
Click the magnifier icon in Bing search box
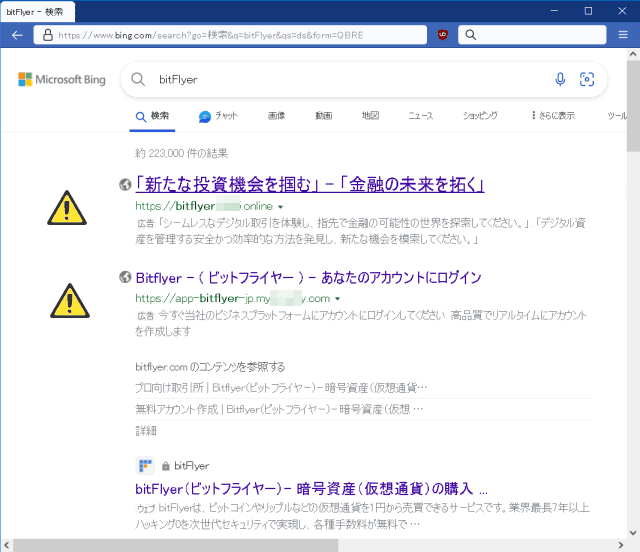[138, 79]
